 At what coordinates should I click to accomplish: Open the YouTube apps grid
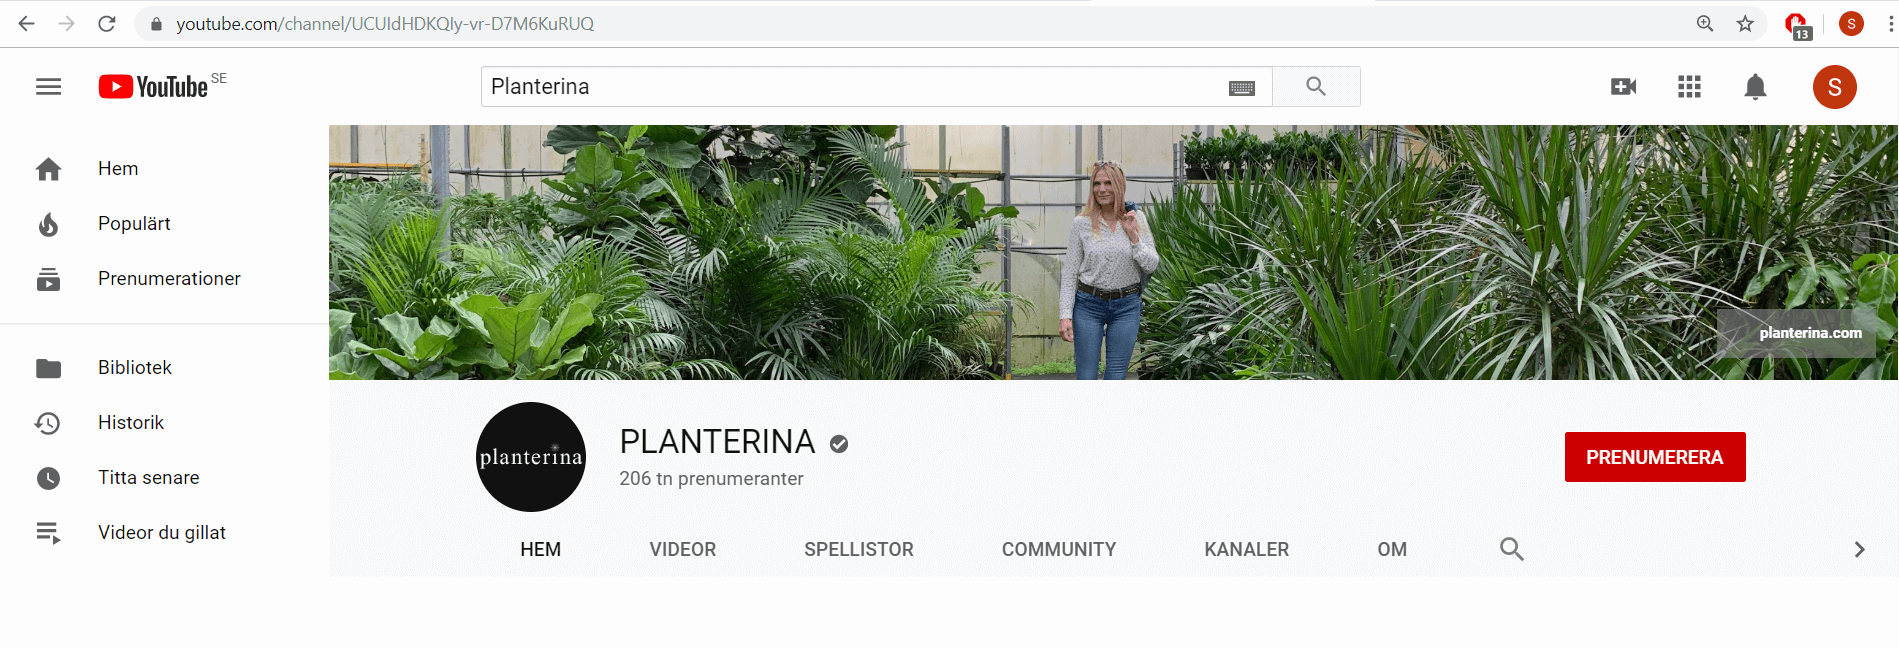pos(1689,87)
